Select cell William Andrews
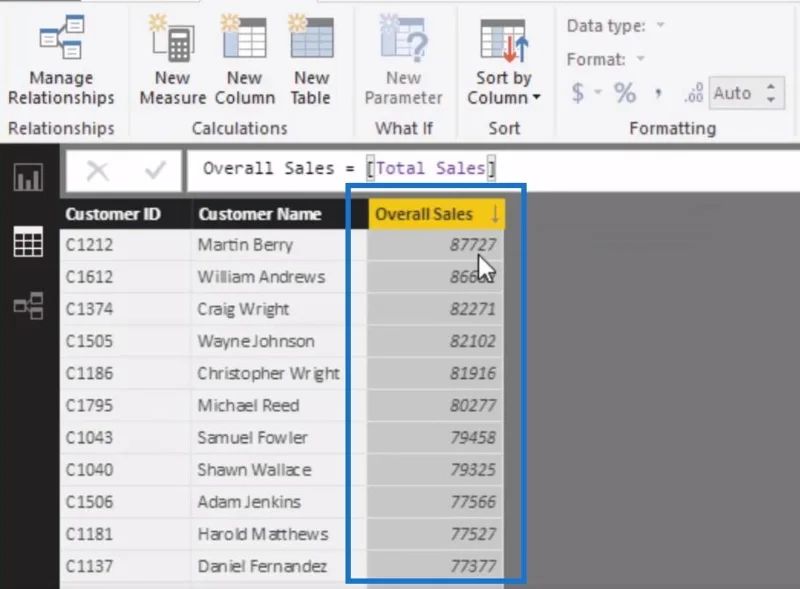 click(x=280, y=277)
